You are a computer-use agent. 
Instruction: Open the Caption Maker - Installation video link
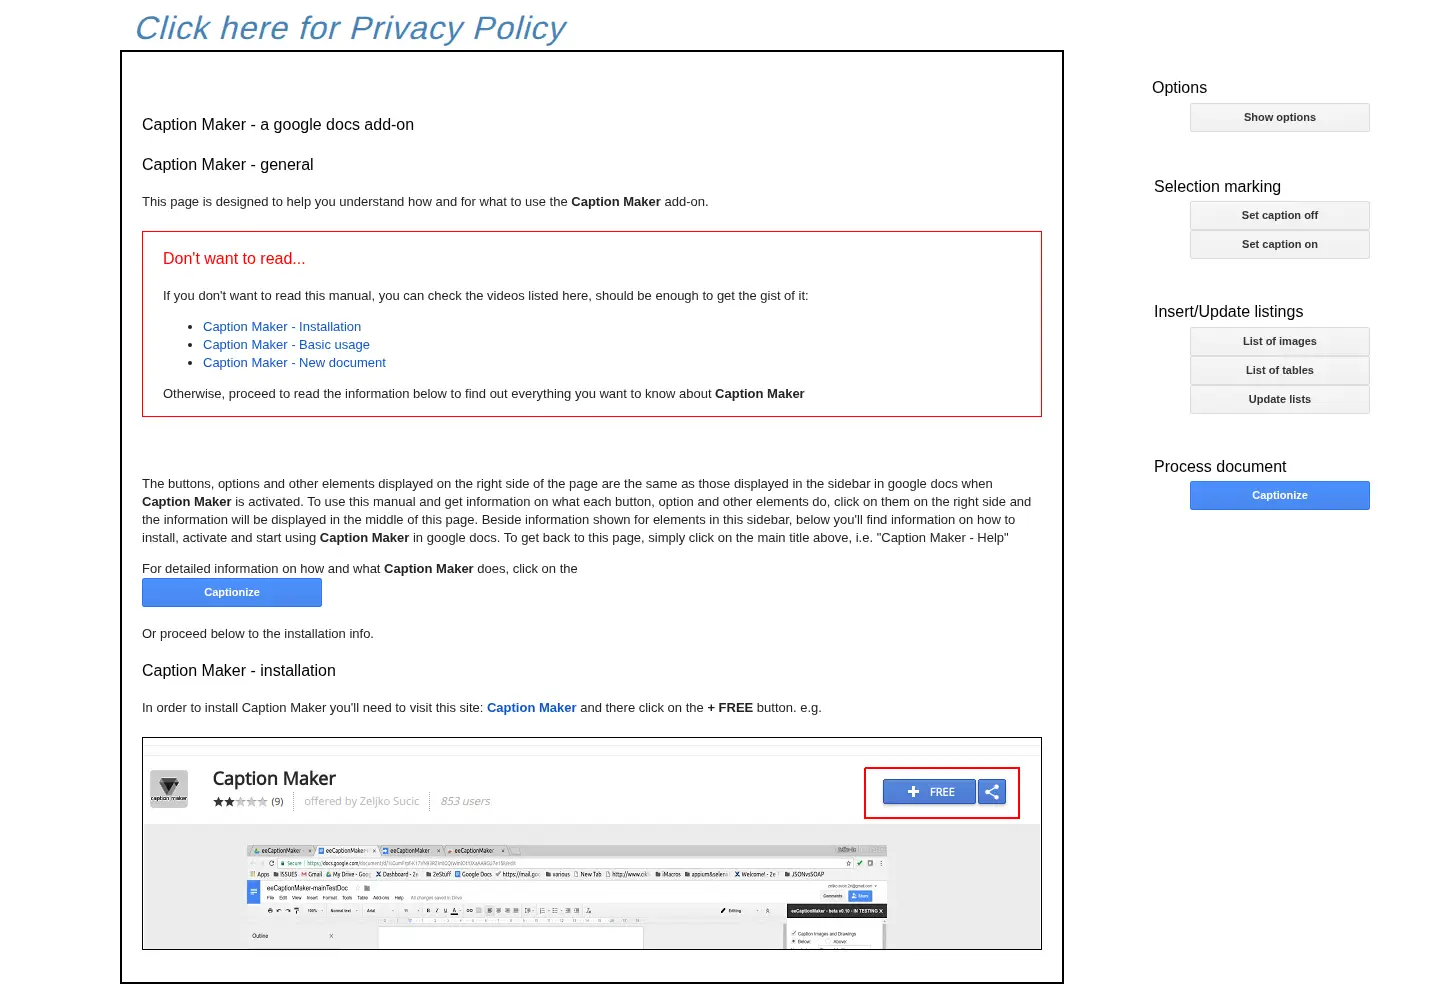click(282, 327)
